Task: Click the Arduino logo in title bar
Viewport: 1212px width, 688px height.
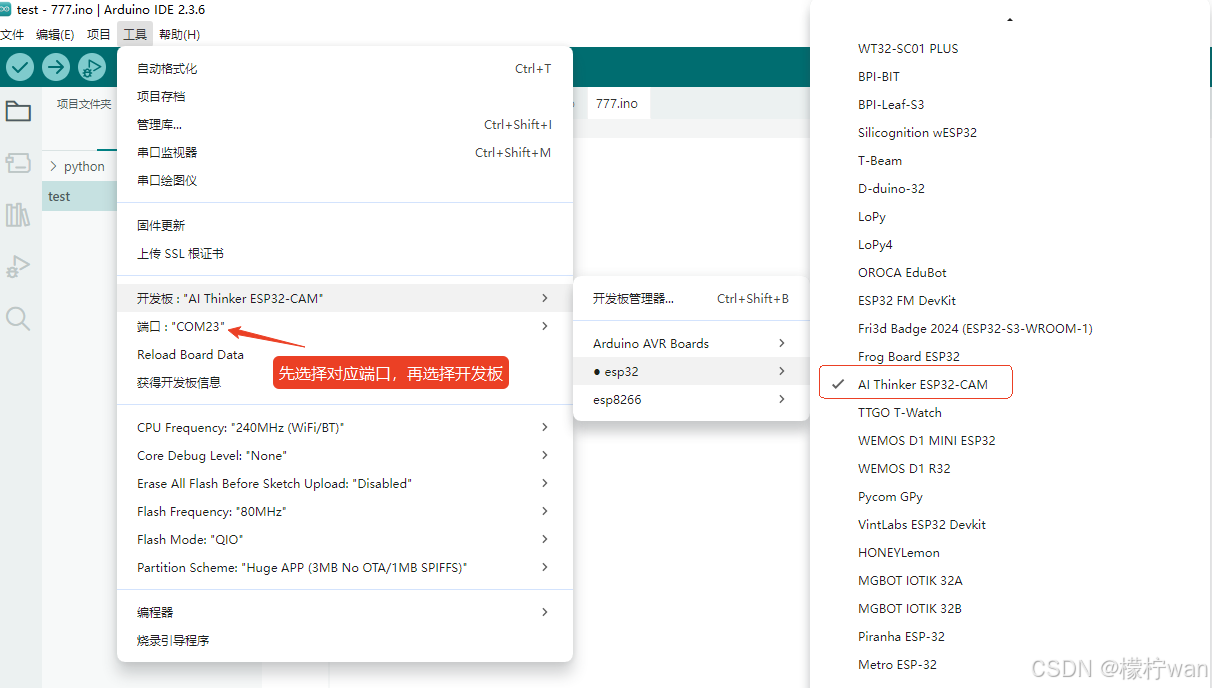Action: [6, 9]
